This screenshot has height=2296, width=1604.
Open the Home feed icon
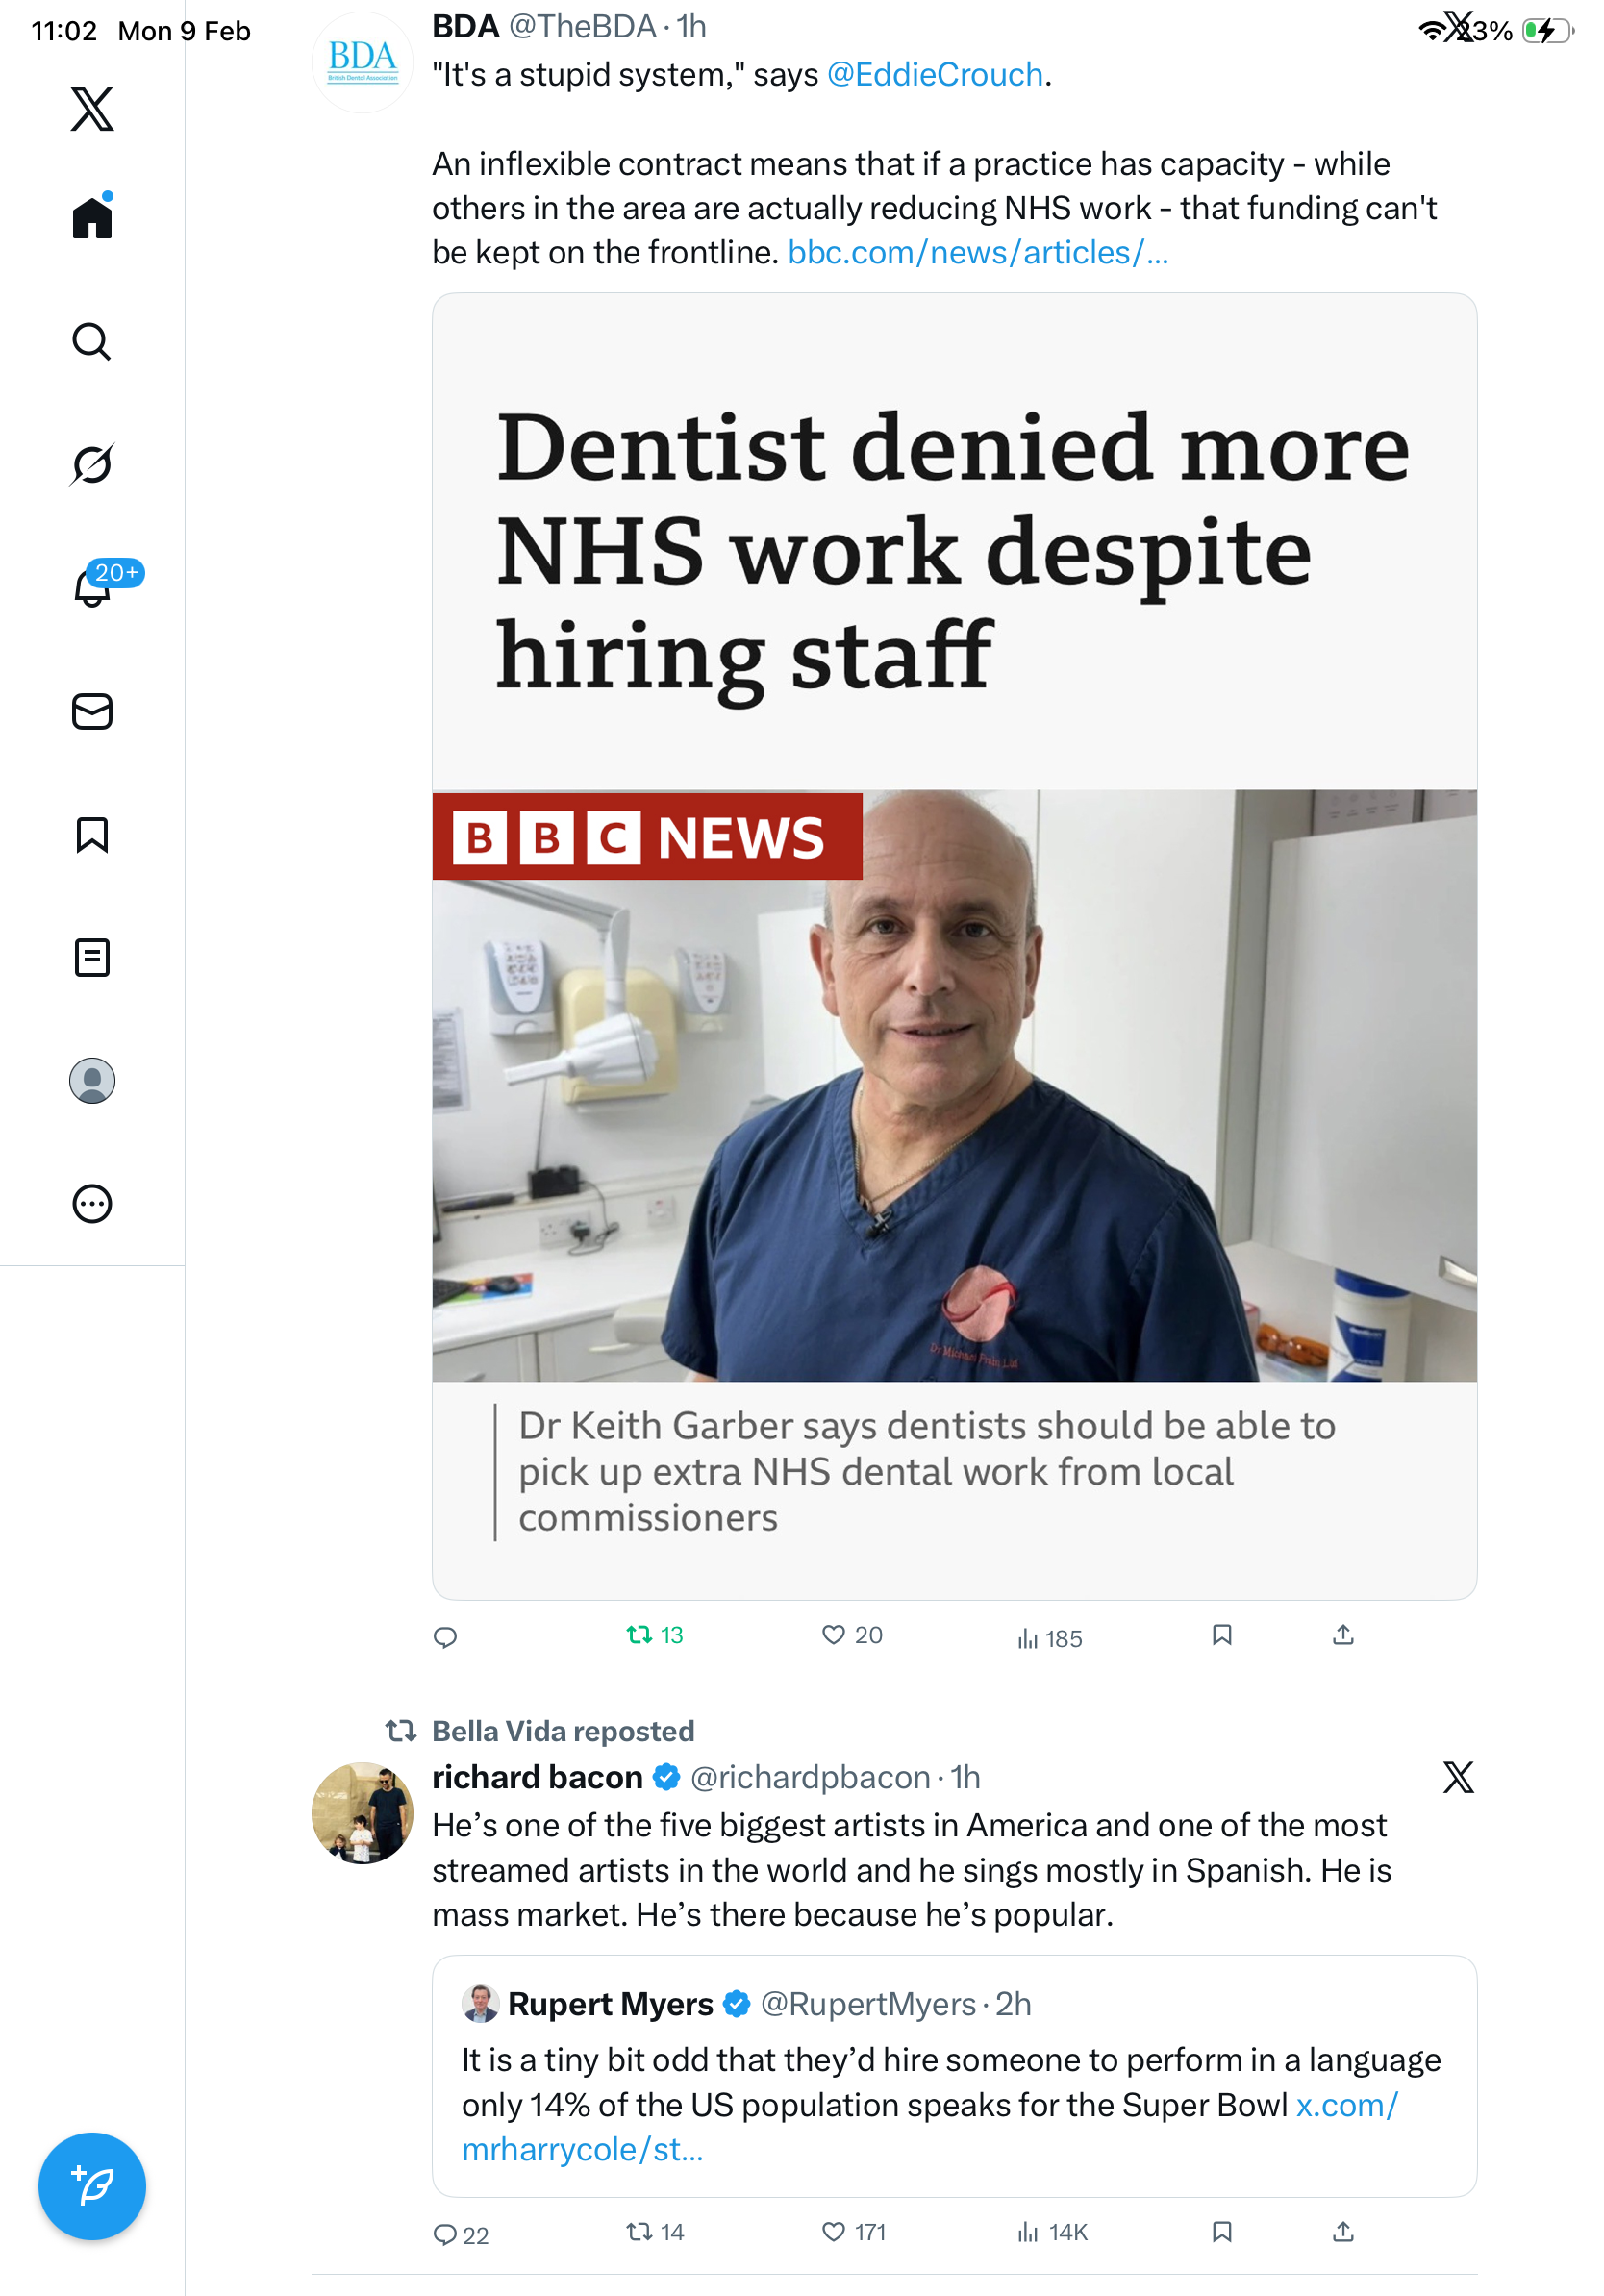(x=92, y=217)
